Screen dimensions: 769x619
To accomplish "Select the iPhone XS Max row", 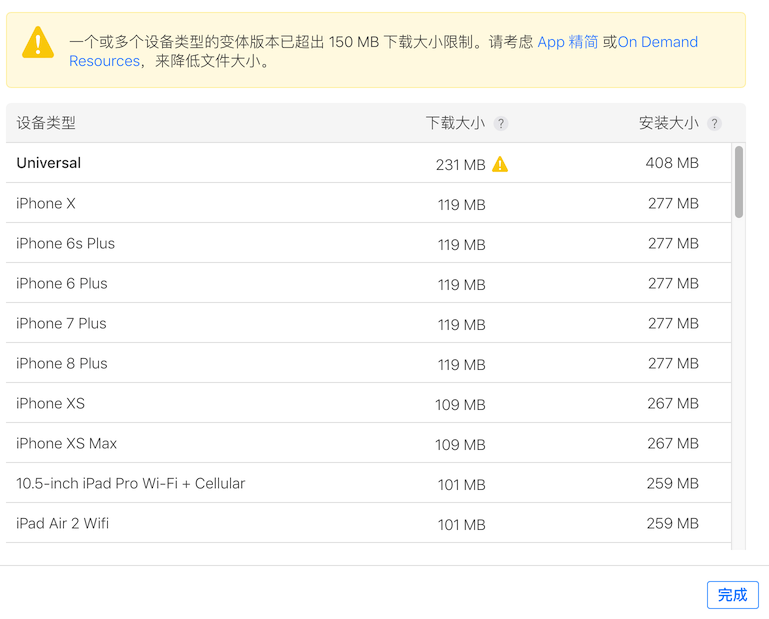I will click(x=368, y=443).
